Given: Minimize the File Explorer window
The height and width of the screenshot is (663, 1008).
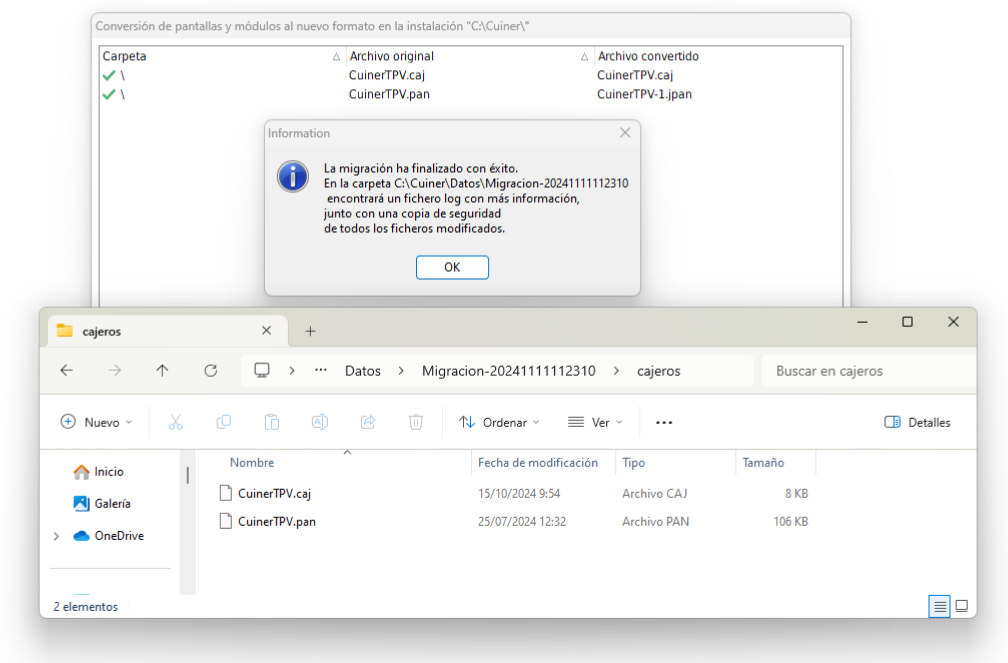Looking at the screenshot, I should 863,322.
